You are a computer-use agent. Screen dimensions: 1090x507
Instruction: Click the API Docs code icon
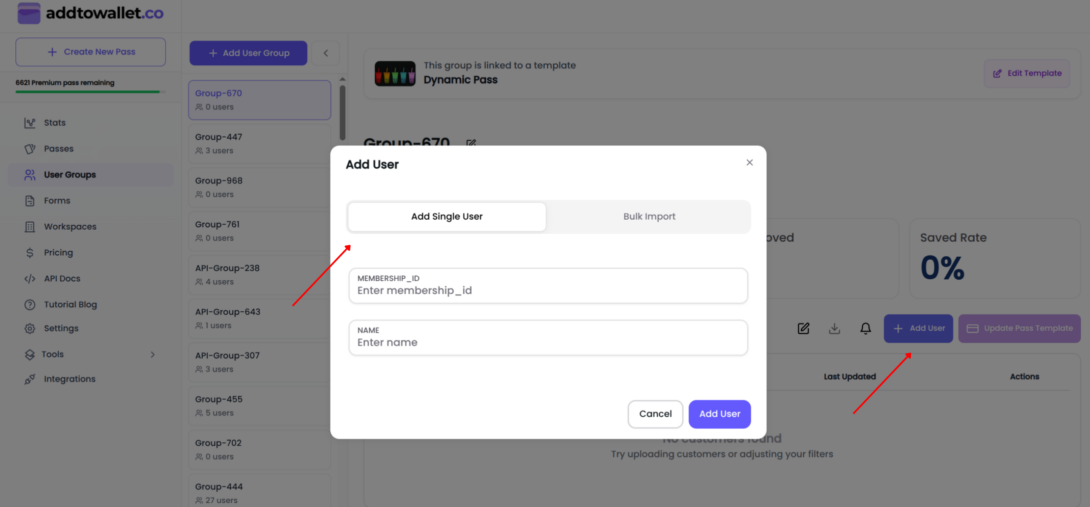coord(29,279)
